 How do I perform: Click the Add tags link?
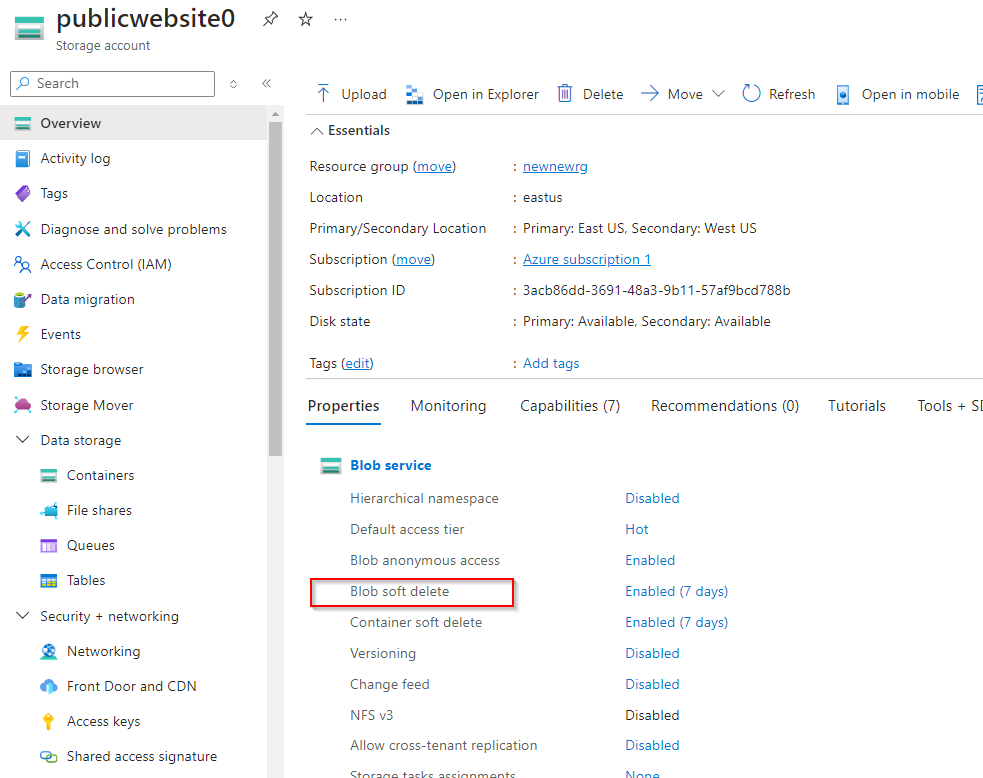coord(551,364)
